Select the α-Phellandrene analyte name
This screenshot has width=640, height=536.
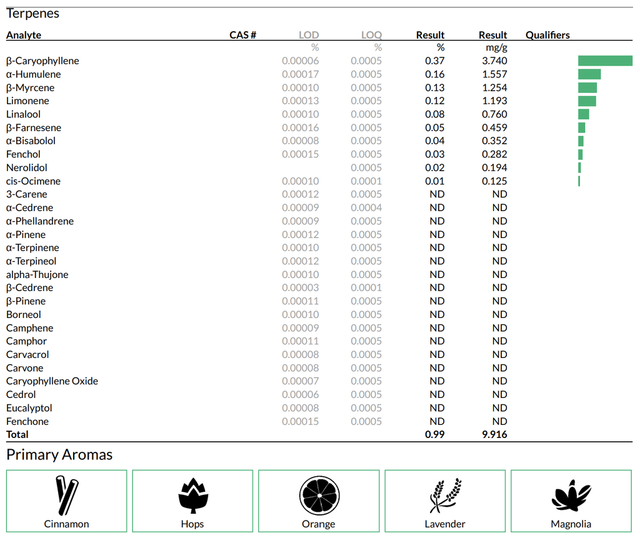(x=40, y=221)
